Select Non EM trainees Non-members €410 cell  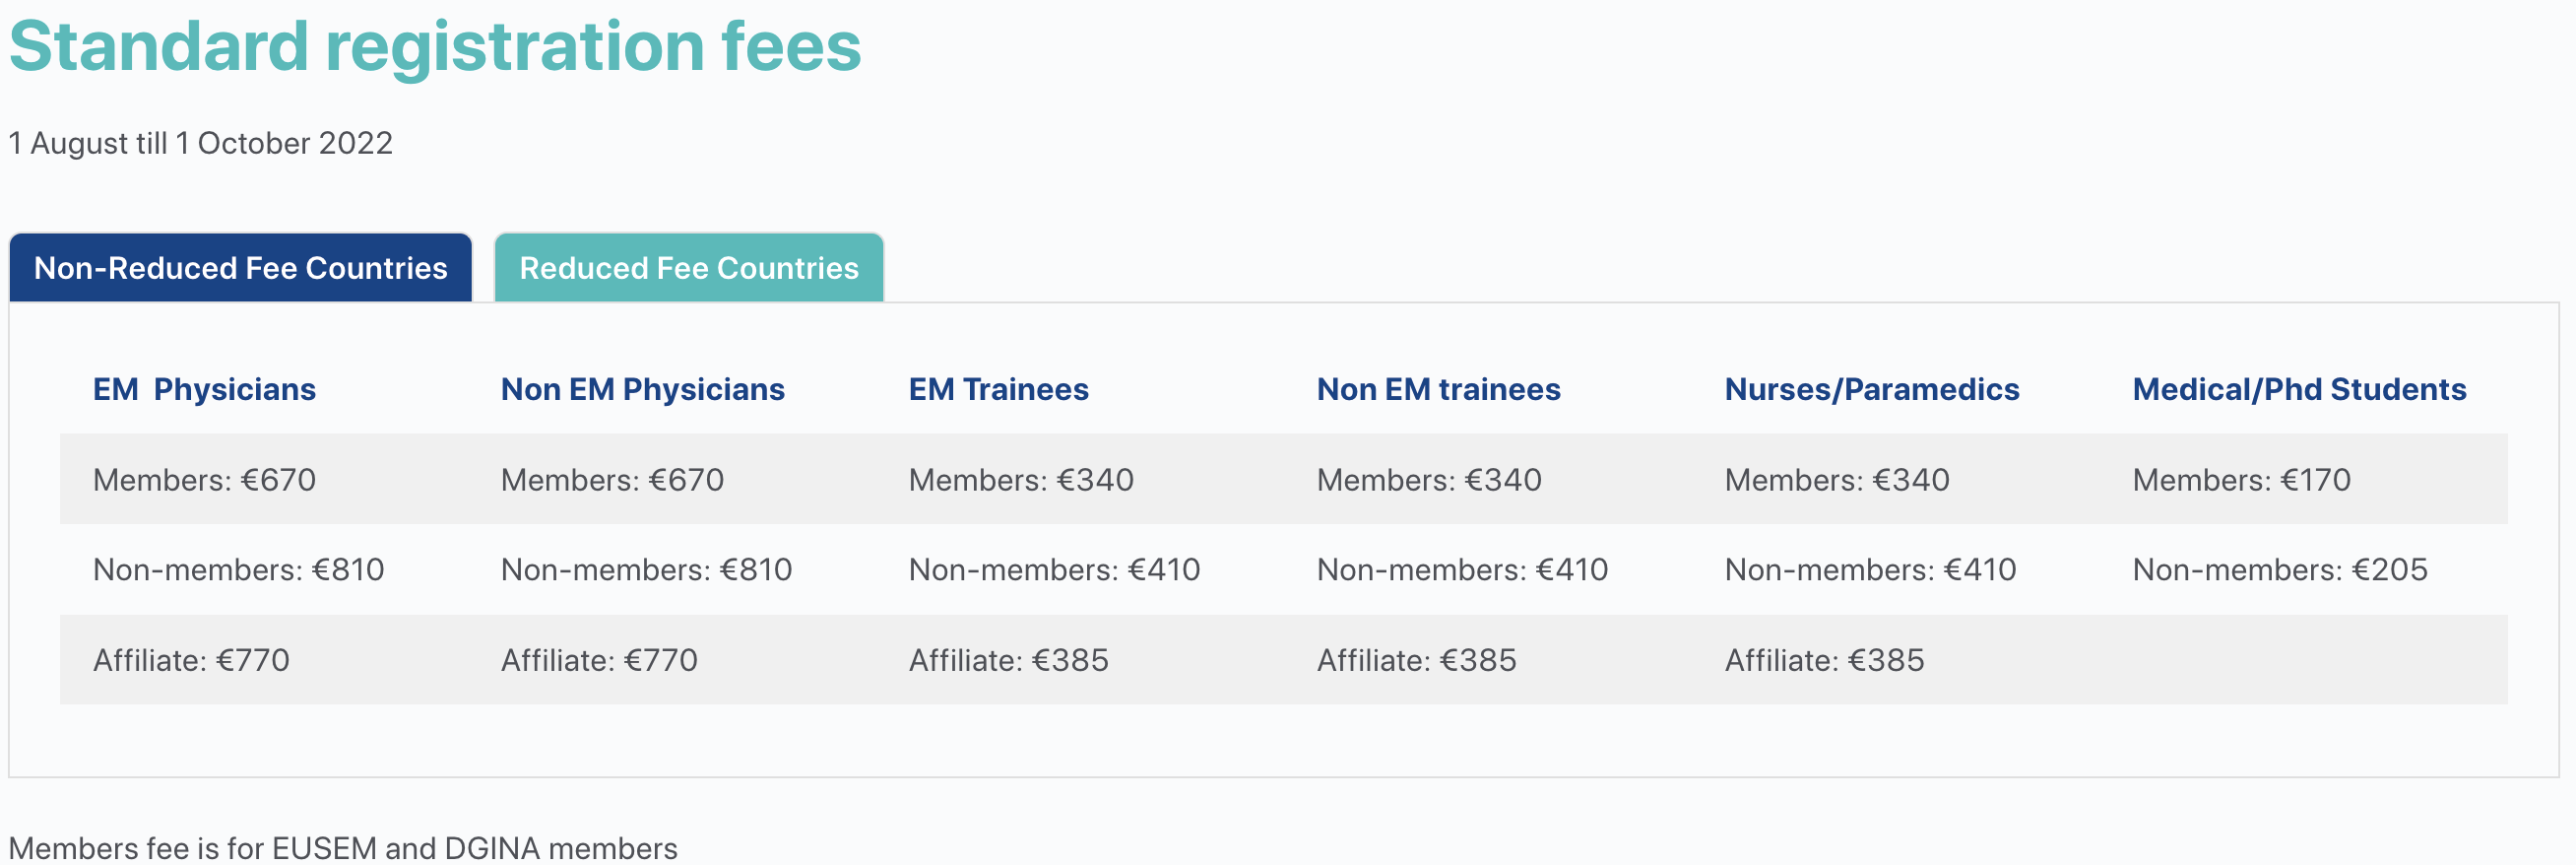point(1462,570)
